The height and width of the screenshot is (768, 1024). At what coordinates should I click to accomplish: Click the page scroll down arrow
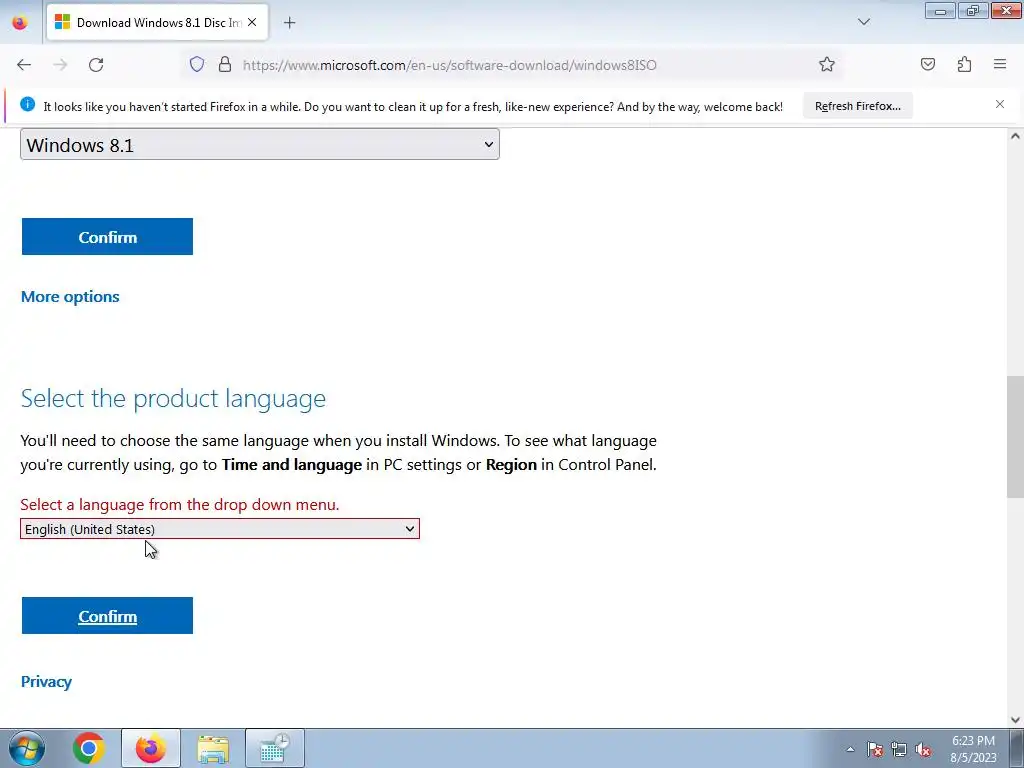[x=1016, y=720]
